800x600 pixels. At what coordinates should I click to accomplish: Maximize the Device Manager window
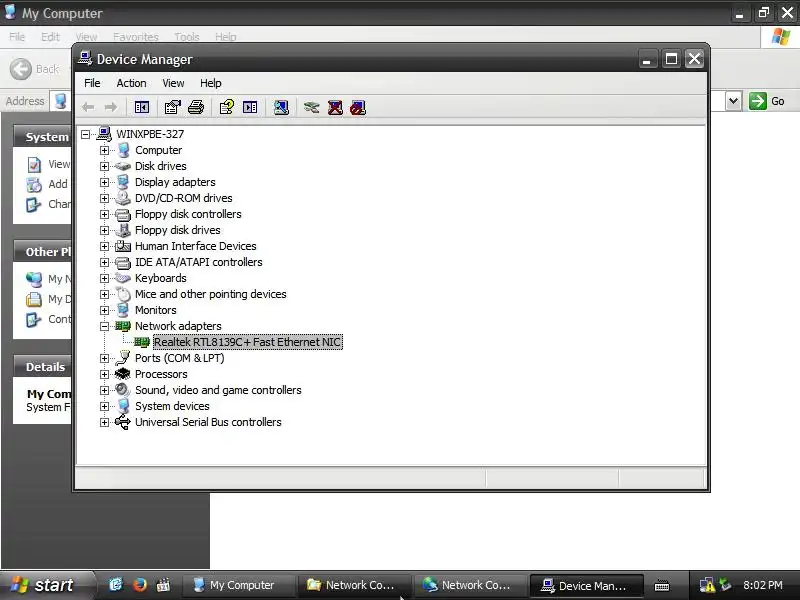tap(671, 59)
